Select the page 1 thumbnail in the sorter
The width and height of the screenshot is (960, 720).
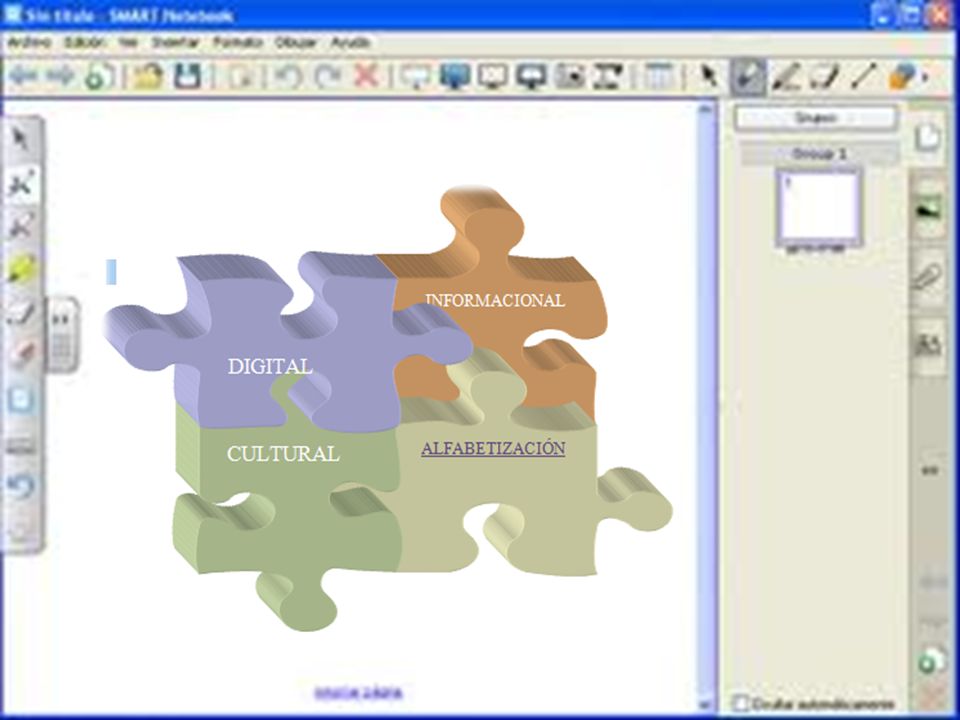point(819,208)
